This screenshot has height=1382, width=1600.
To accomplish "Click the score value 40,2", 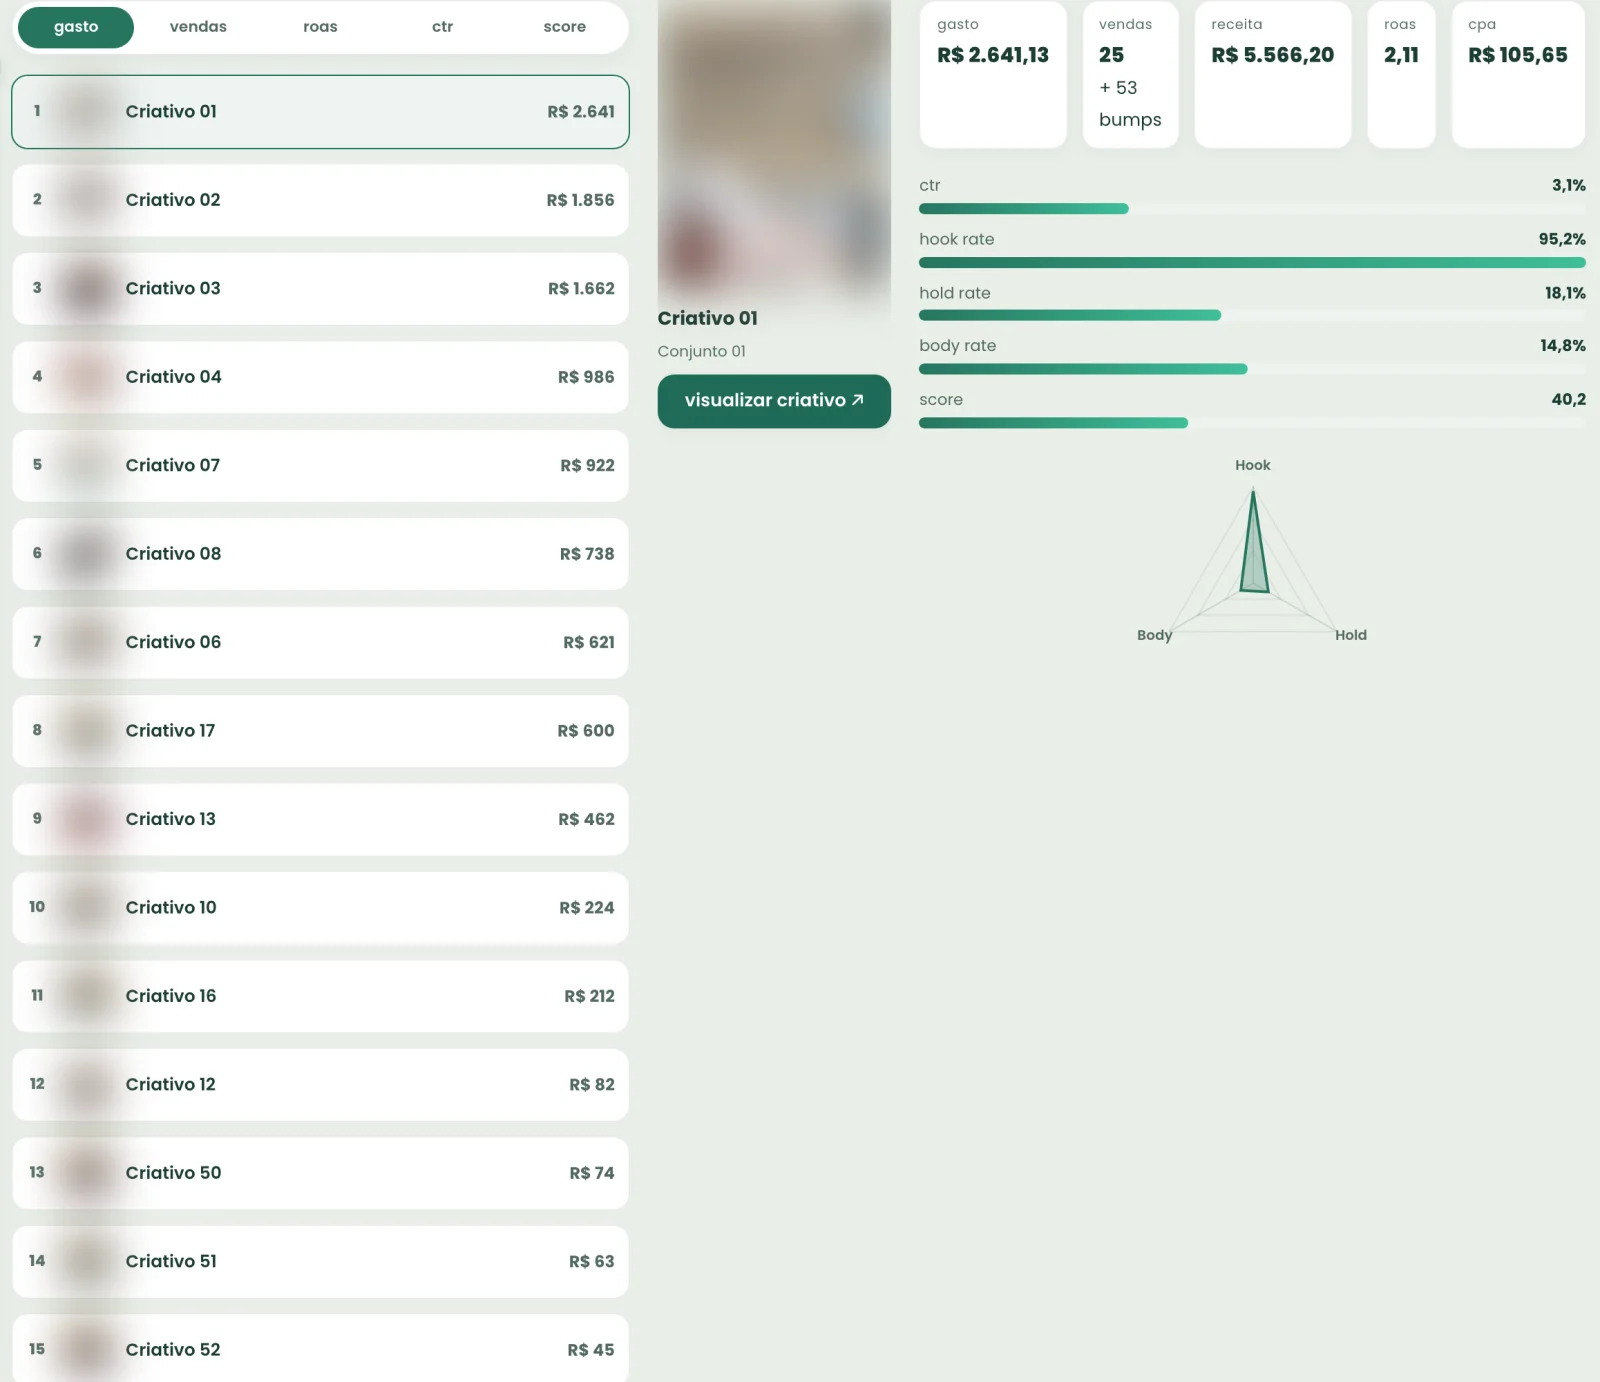I will (1568, 399).
